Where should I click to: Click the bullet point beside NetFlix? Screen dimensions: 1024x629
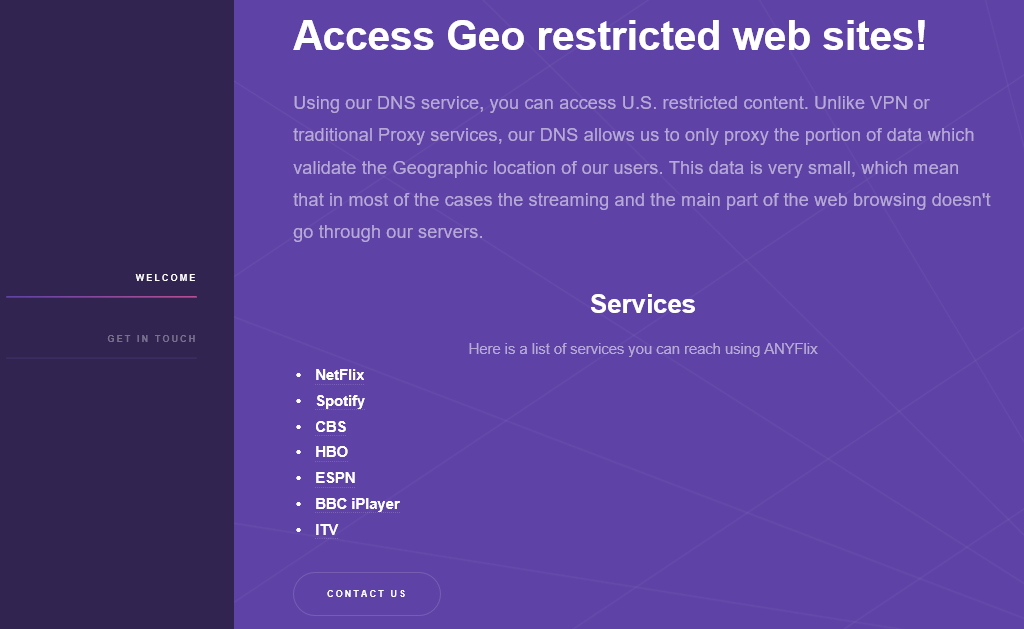pos(298,376)
